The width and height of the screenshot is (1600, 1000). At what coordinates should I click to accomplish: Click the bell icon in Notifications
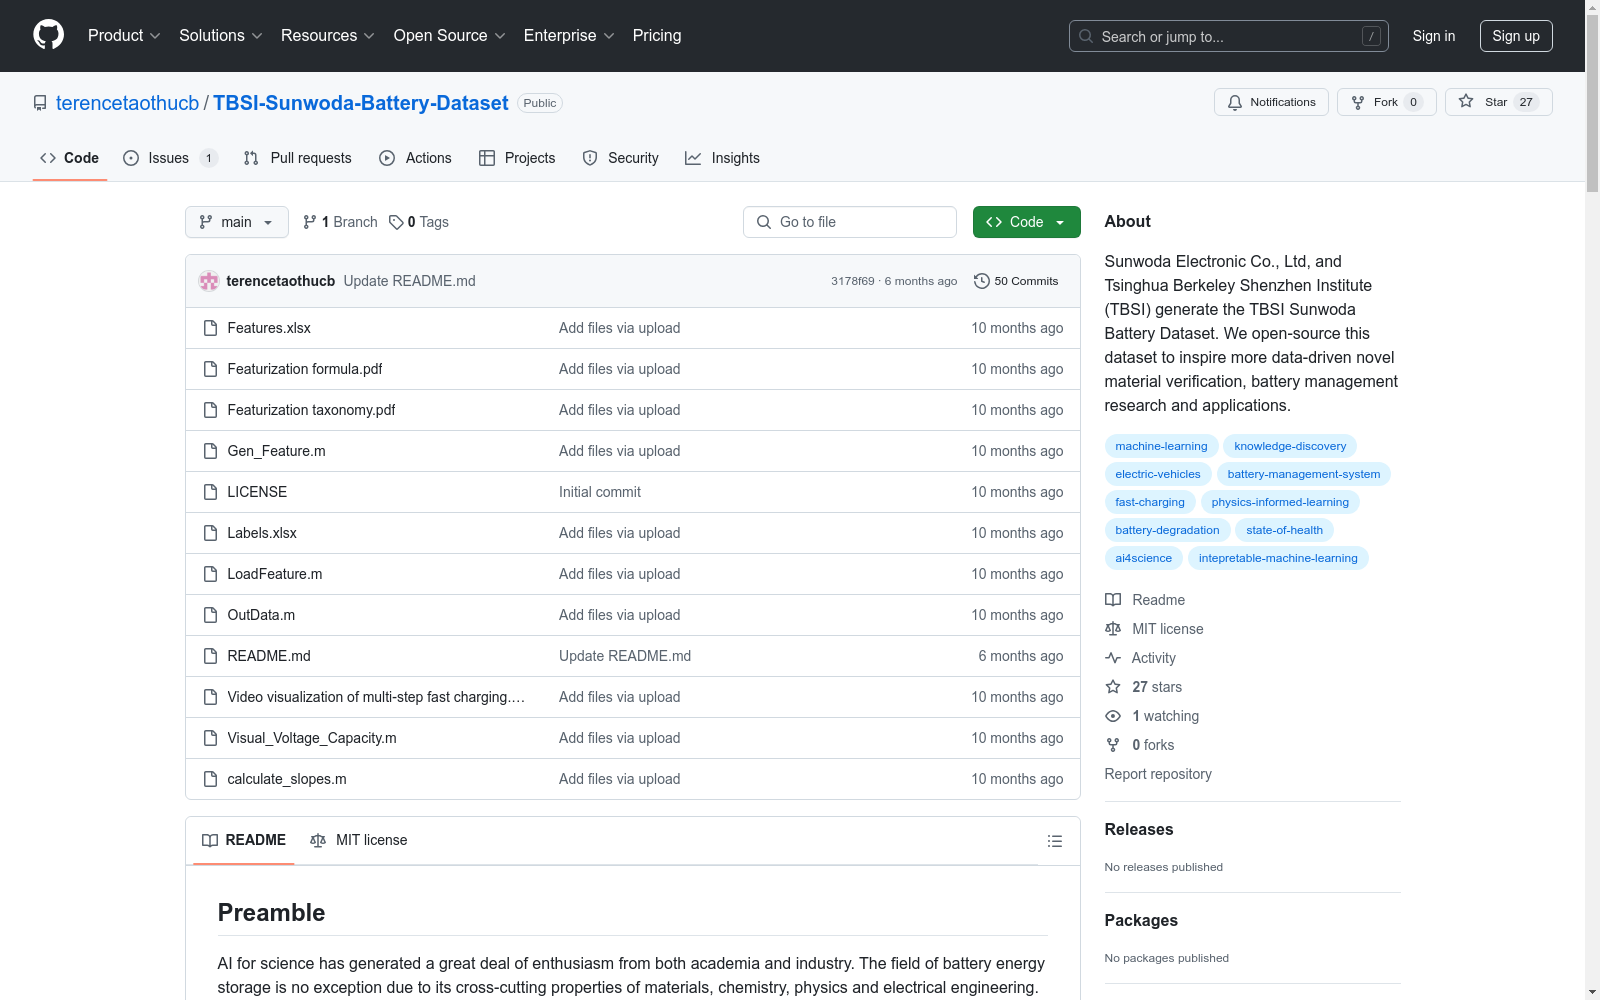[x=1235, y=102]
